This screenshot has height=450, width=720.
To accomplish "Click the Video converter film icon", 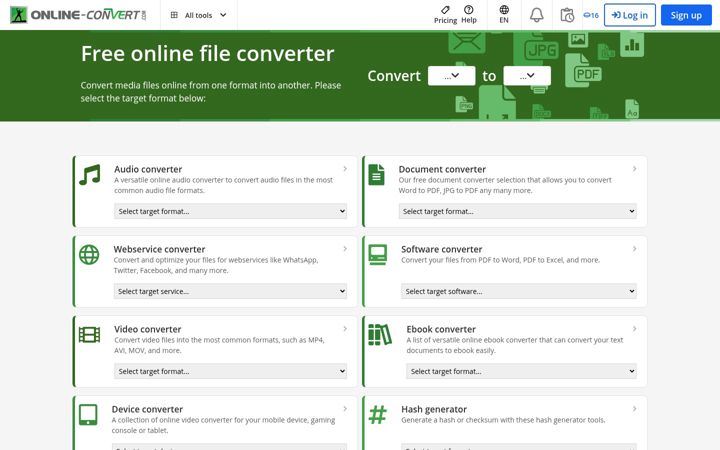I will (x=90, y=335).
